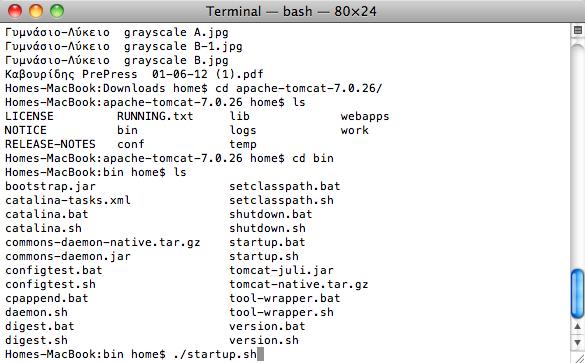Click the catalina.sh file name

coord(43,228)
